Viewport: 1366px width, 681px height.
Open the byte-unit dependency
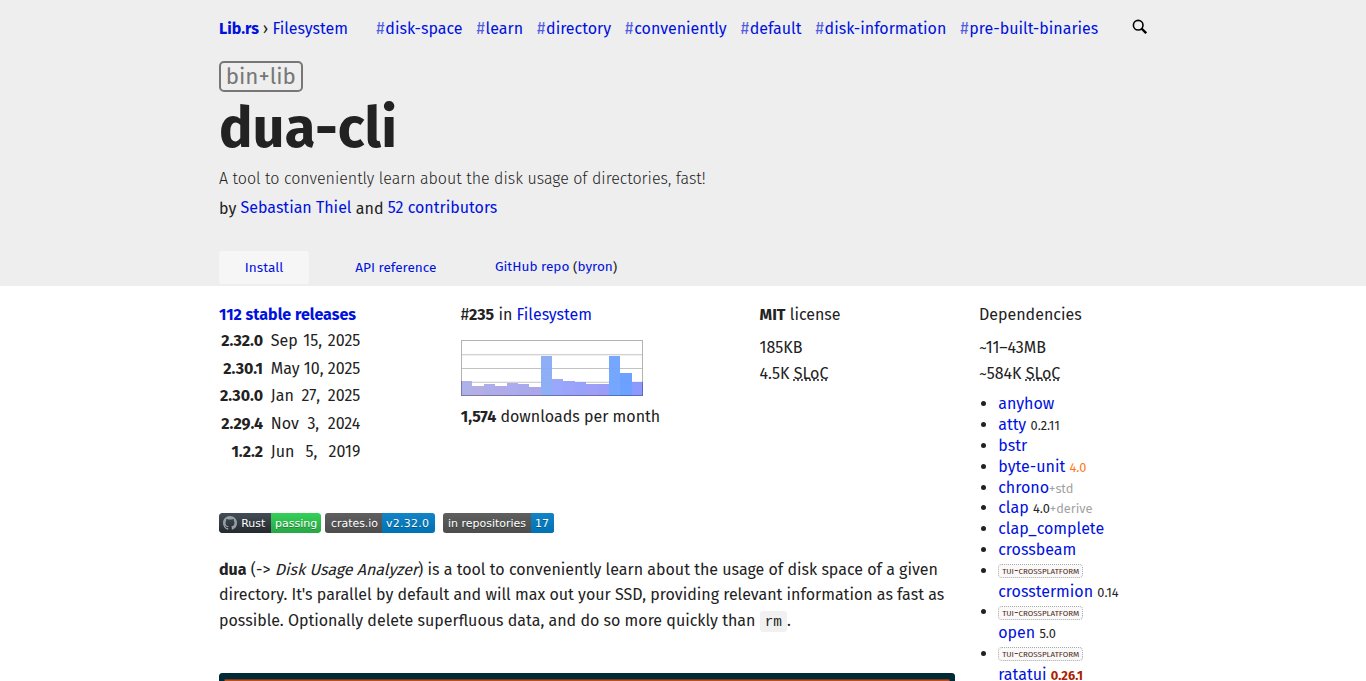coord(1031,466)
